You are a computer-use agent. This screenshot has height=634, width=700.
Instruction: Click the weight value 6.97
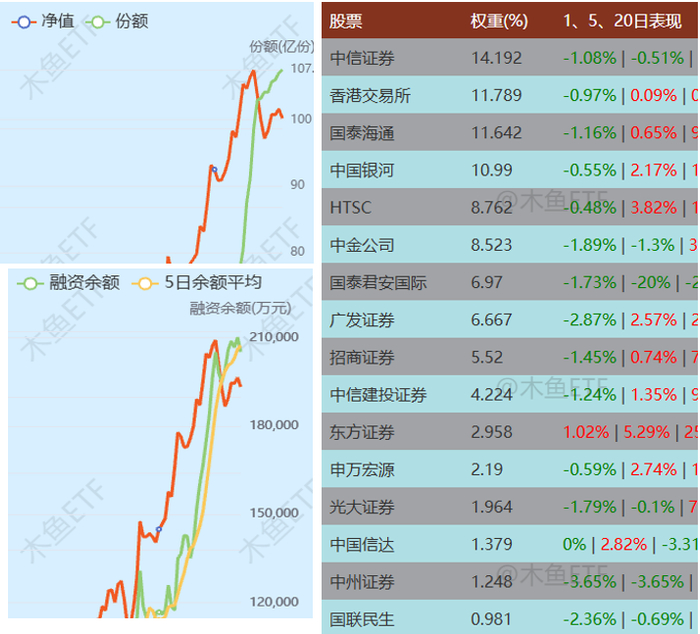[487, 282]
